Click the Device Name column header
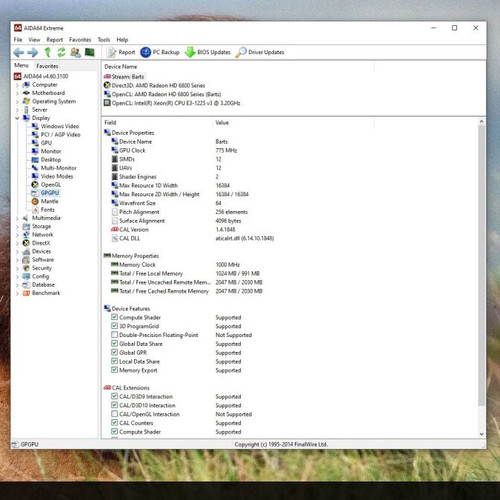The height and width of the screenshot is (500, 500). (x=238, y=67)
